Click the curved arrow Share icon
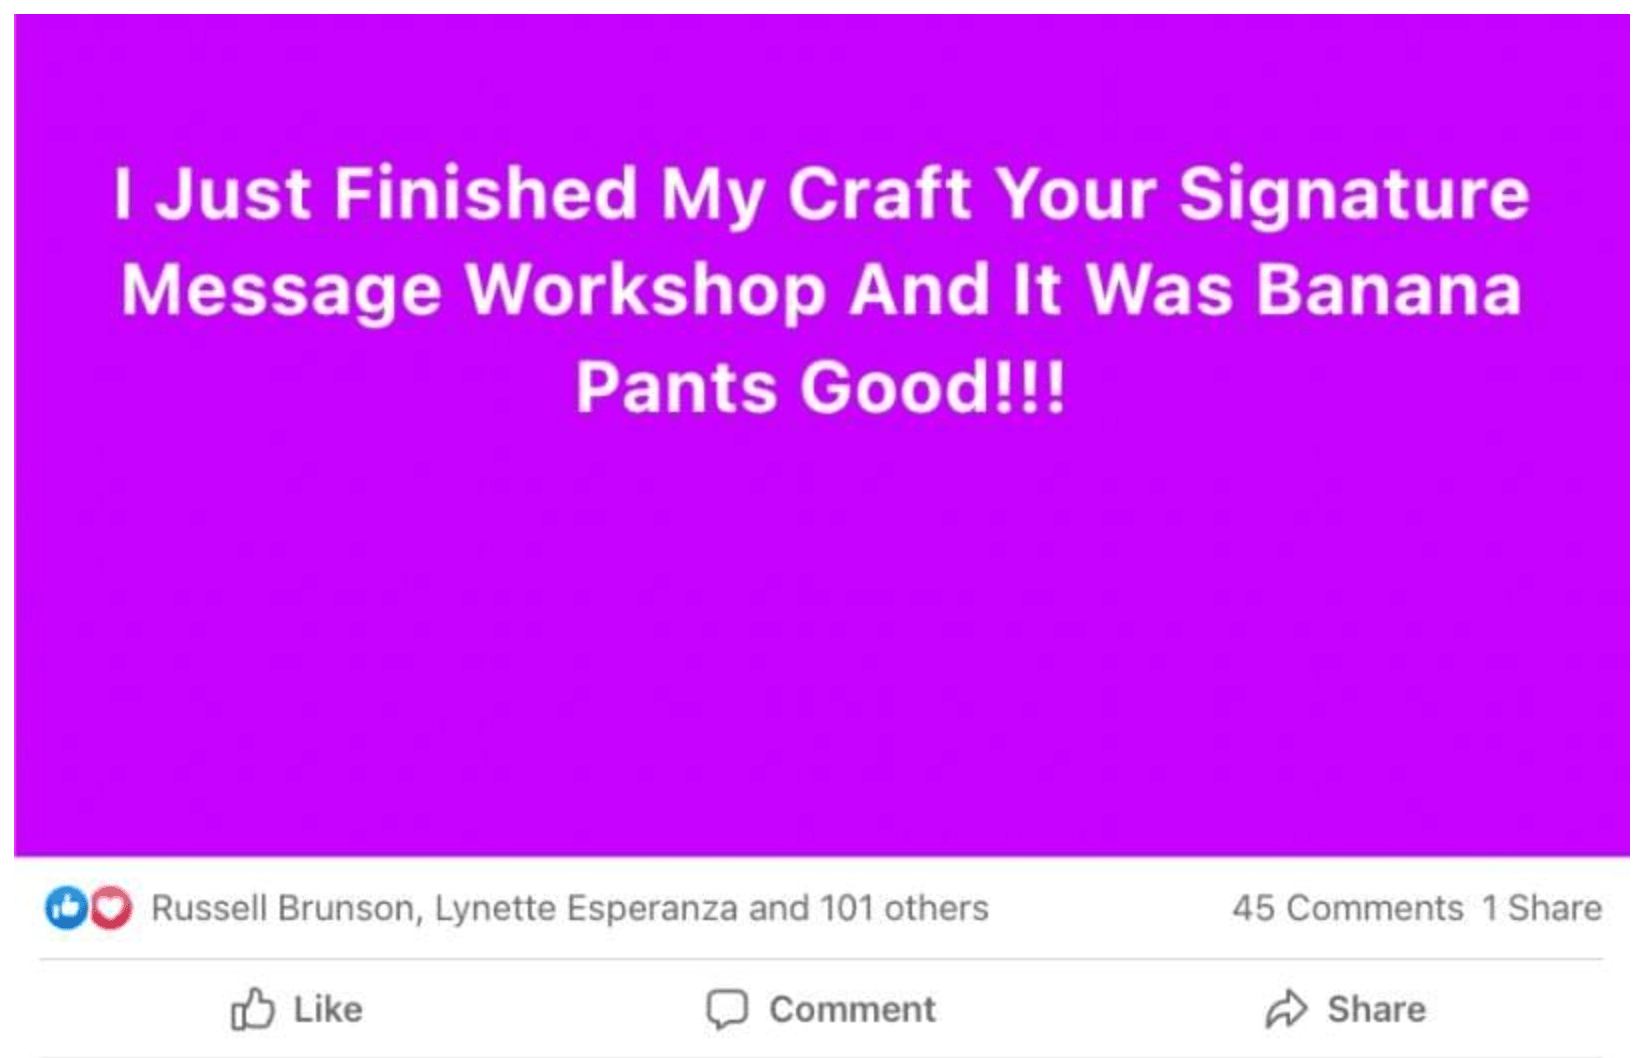The image size is (1646, 1058). coord(1286,1009)
